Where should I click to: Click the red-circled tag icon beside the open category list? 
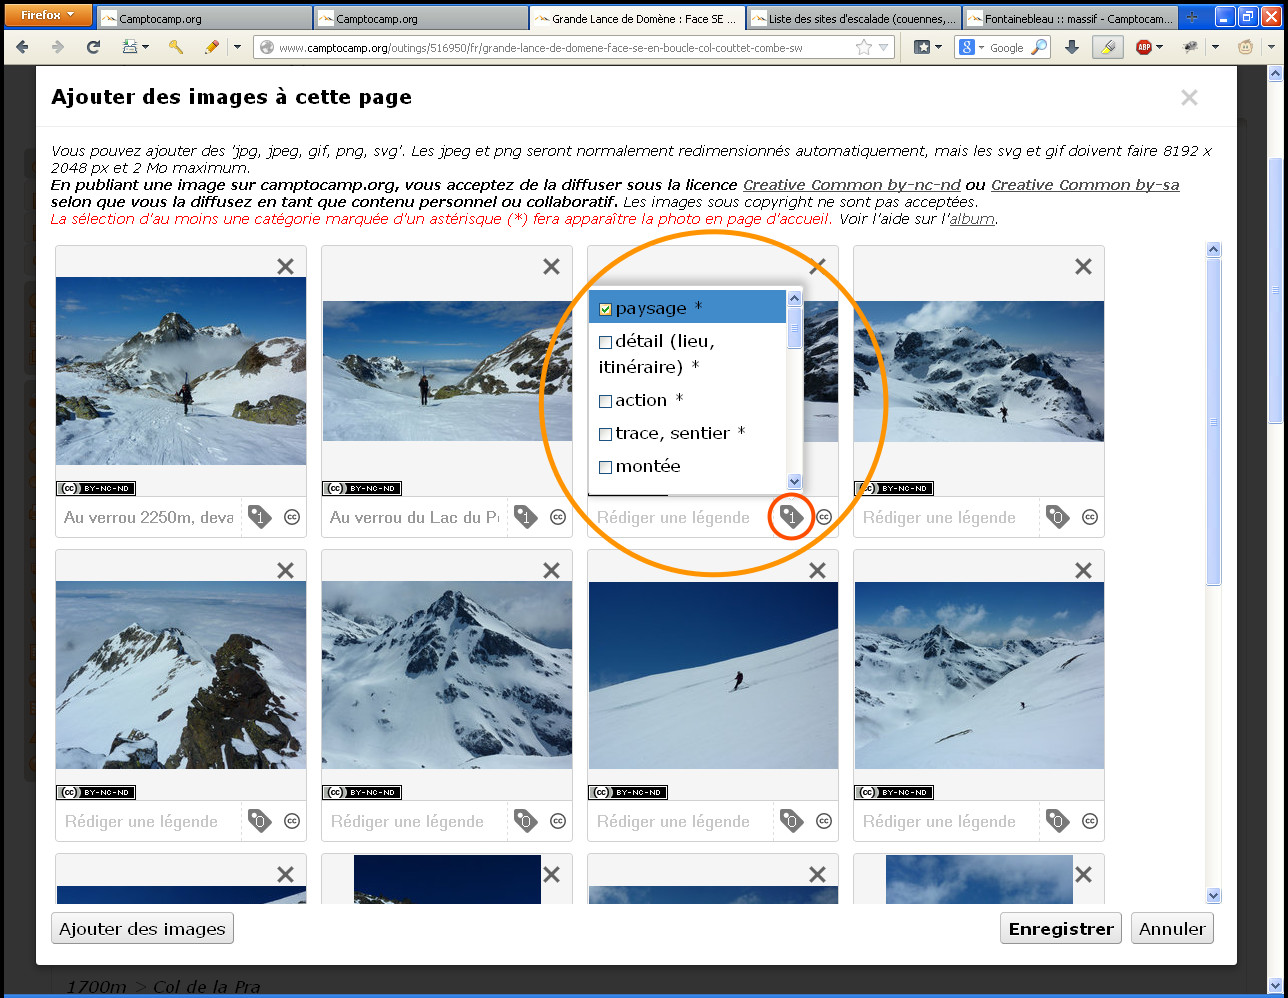tap(791, 517)
